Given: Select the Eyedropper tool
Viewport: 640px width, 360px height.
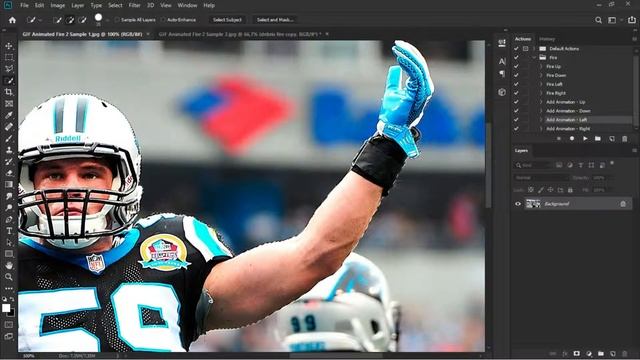Looking at the screenshot, I should [9, 115].
